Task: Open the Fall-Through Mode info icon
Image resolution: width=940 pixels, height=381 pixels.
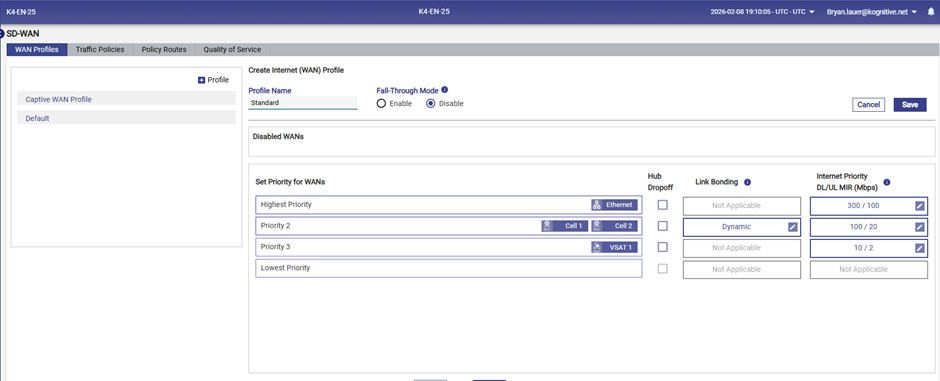Action: coord(445,90)
